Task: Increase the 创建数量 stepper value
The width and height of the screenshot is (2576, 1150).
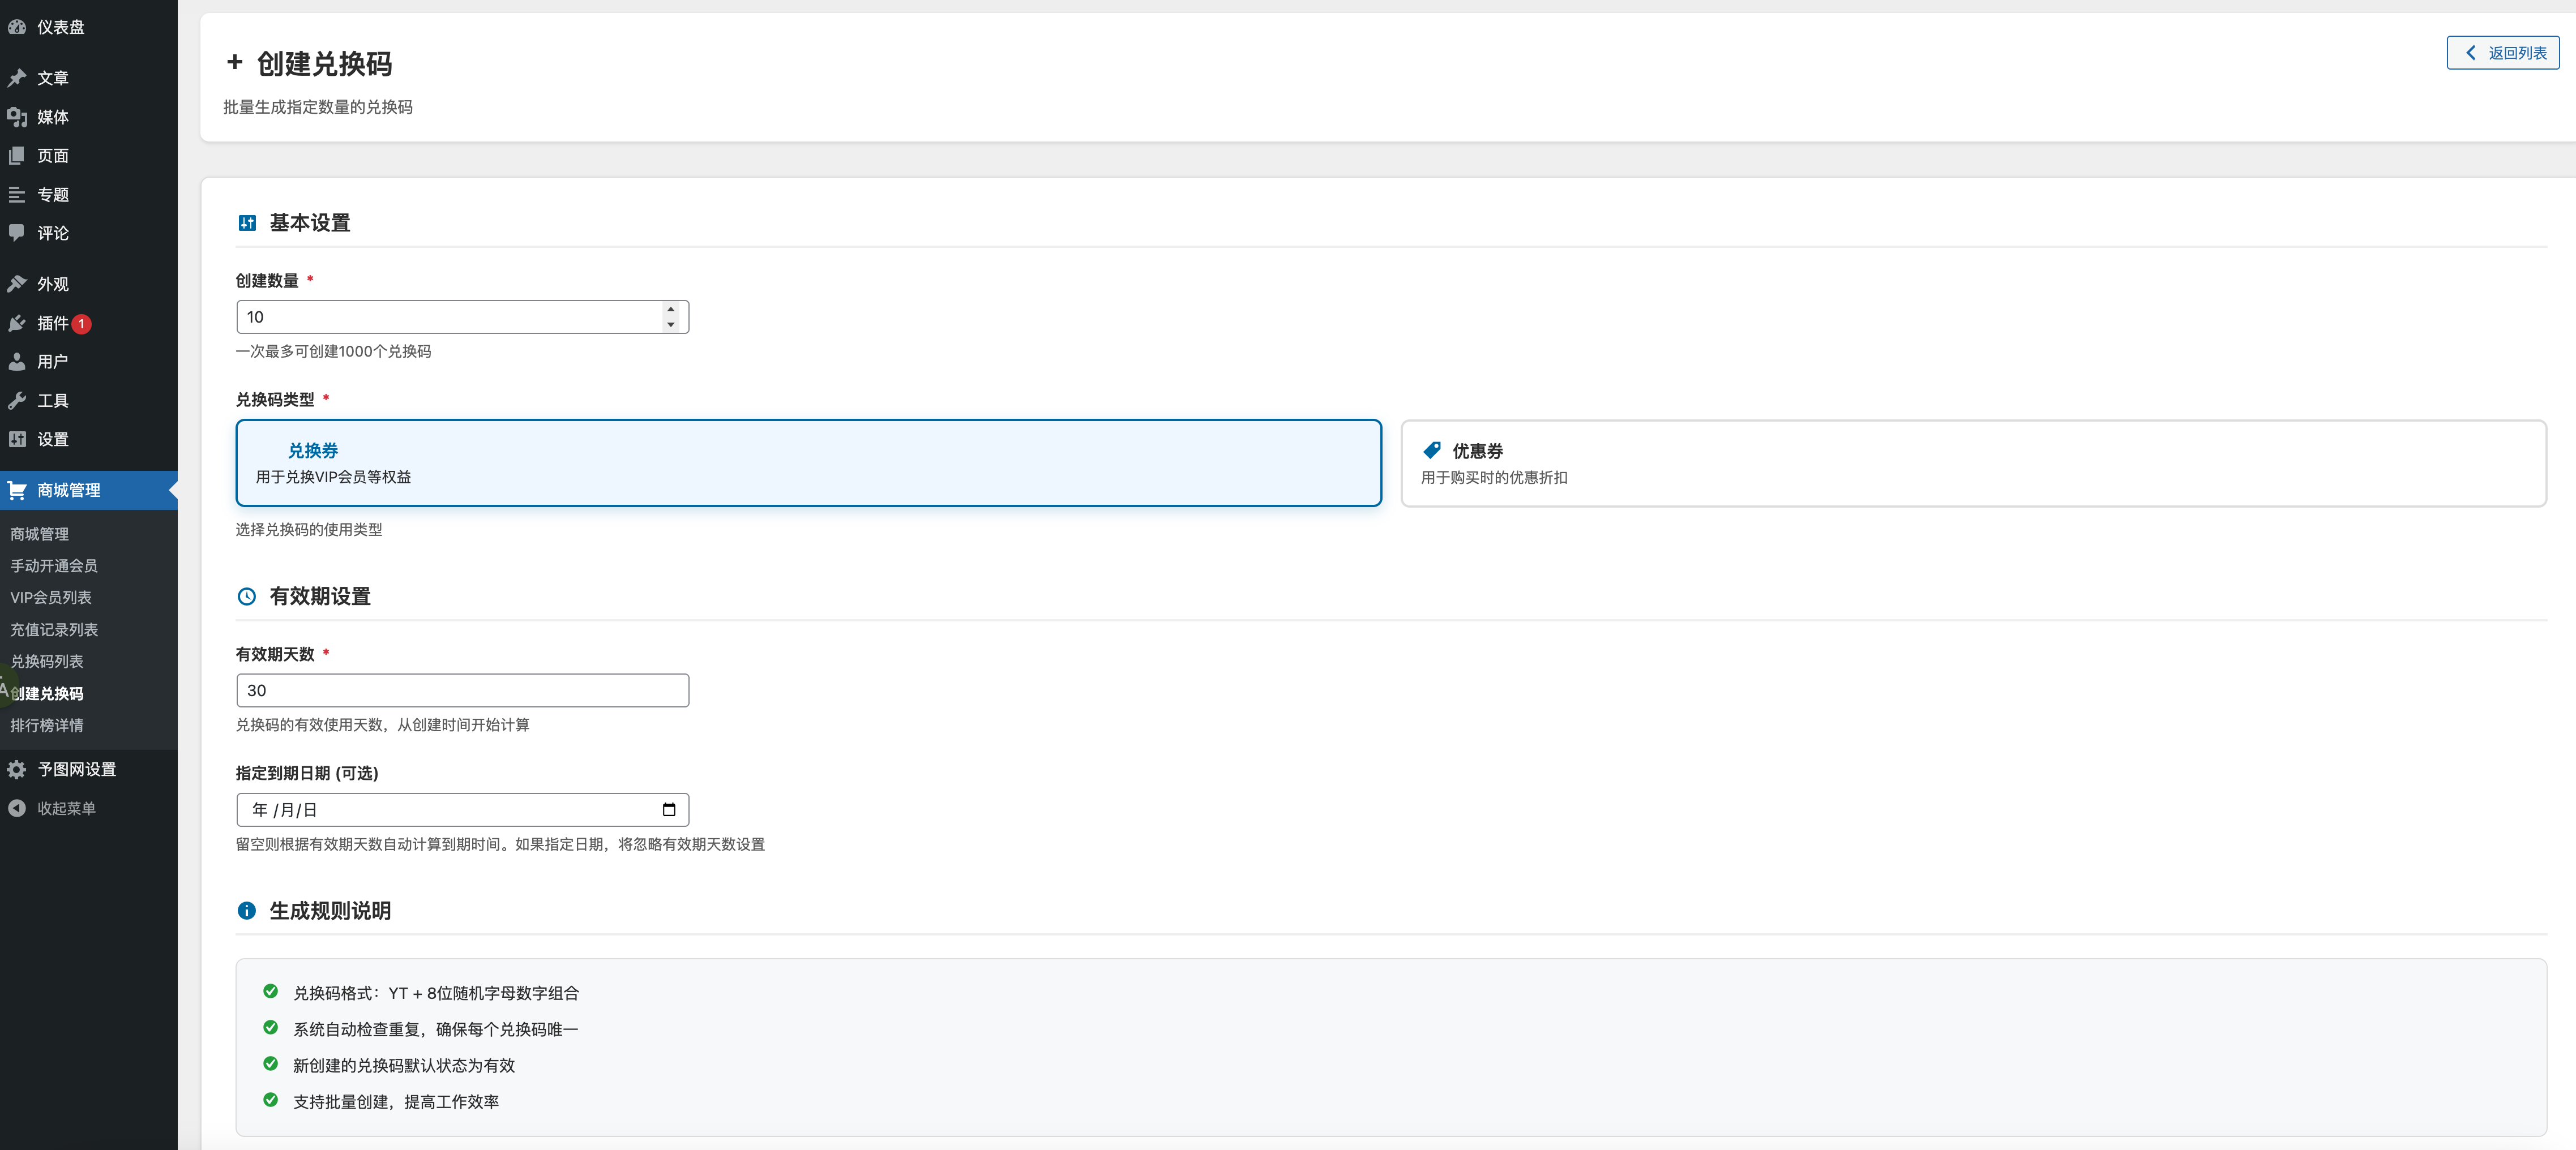Action: pos(671,309)
